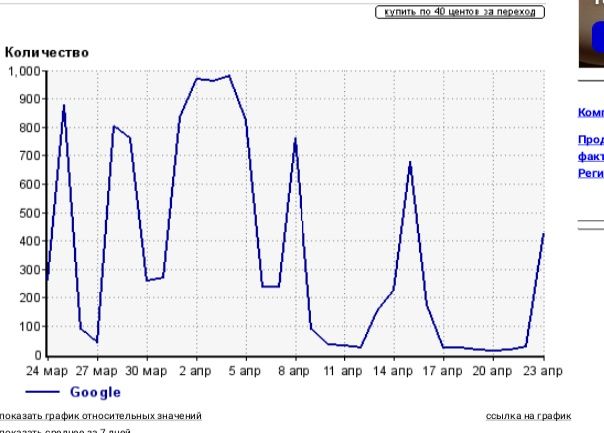Click the '900' y-axis label
Image resolution: width=604 pixels, height=433 pixels.
click(x=30, y=99)
